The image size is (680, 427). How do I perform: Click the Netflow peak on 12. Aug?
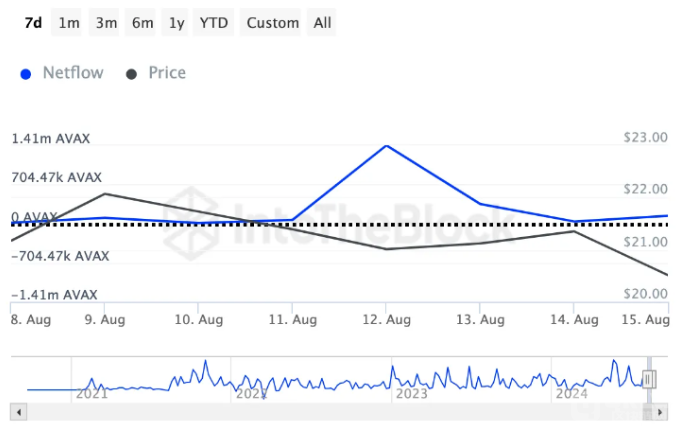[x=386, y=146]
